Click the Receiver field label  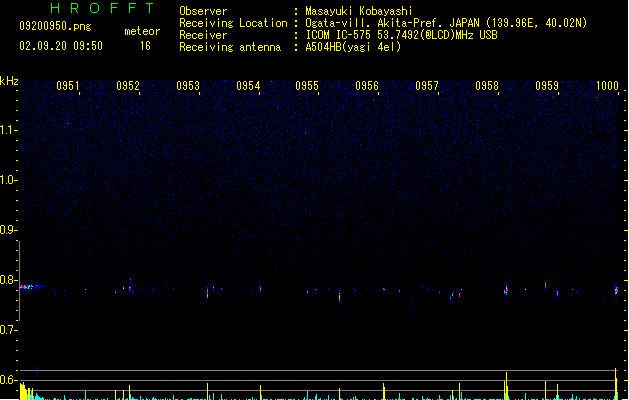[203, 35]
